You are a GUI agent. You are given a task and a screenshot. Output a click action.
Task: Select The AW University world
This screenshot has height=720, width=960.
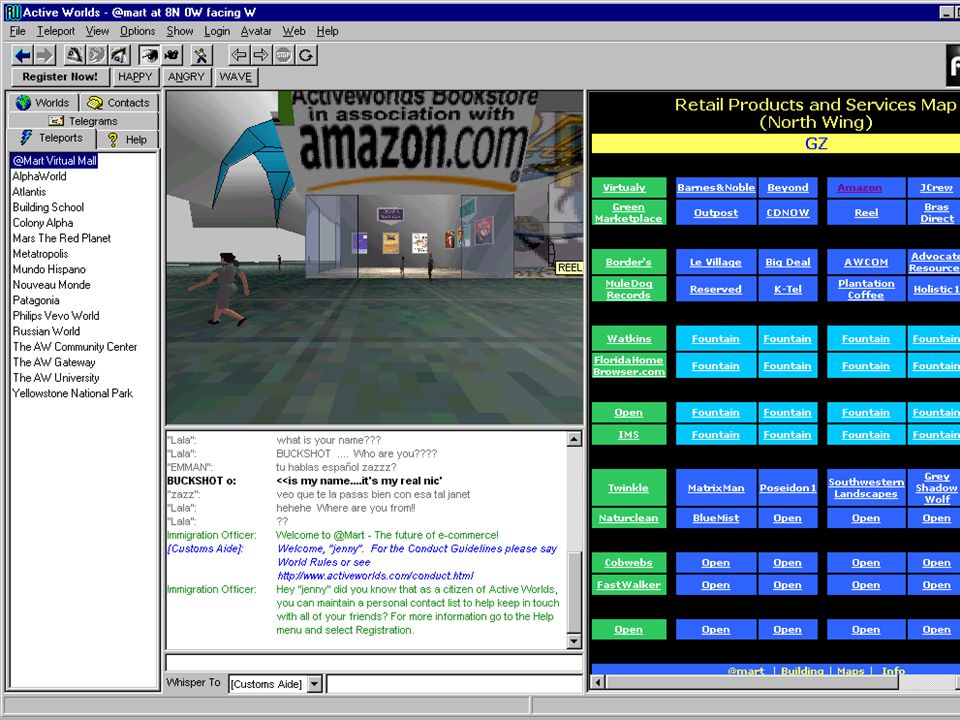pyautogui.click(x=56, y=378)
